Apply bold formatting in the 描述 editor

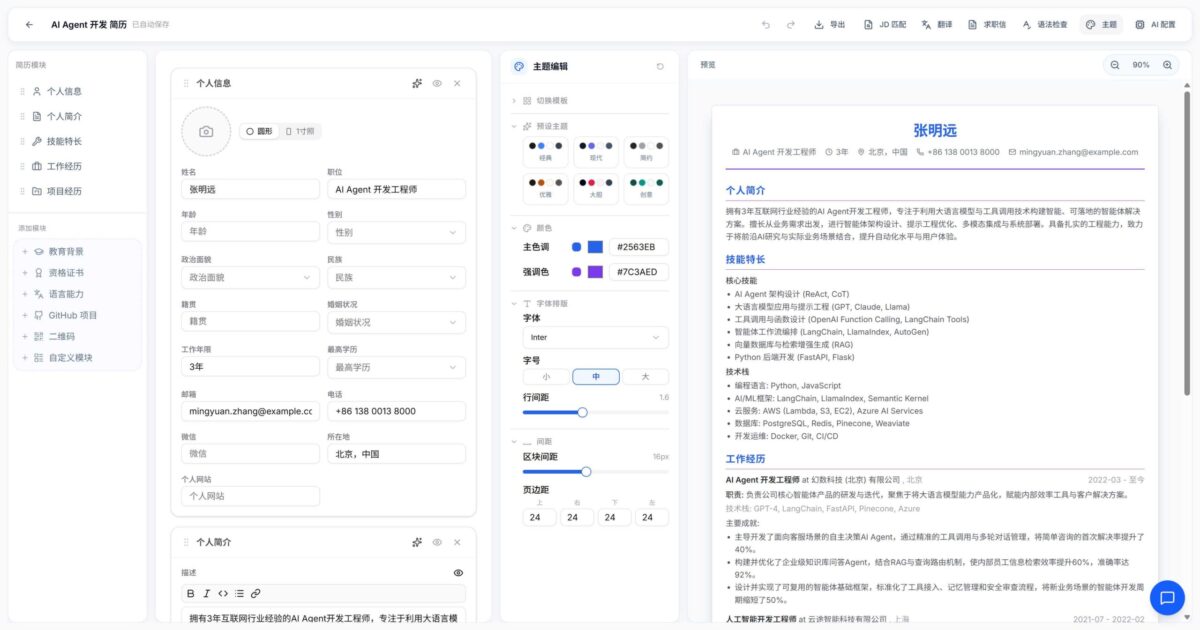[191, 593]
